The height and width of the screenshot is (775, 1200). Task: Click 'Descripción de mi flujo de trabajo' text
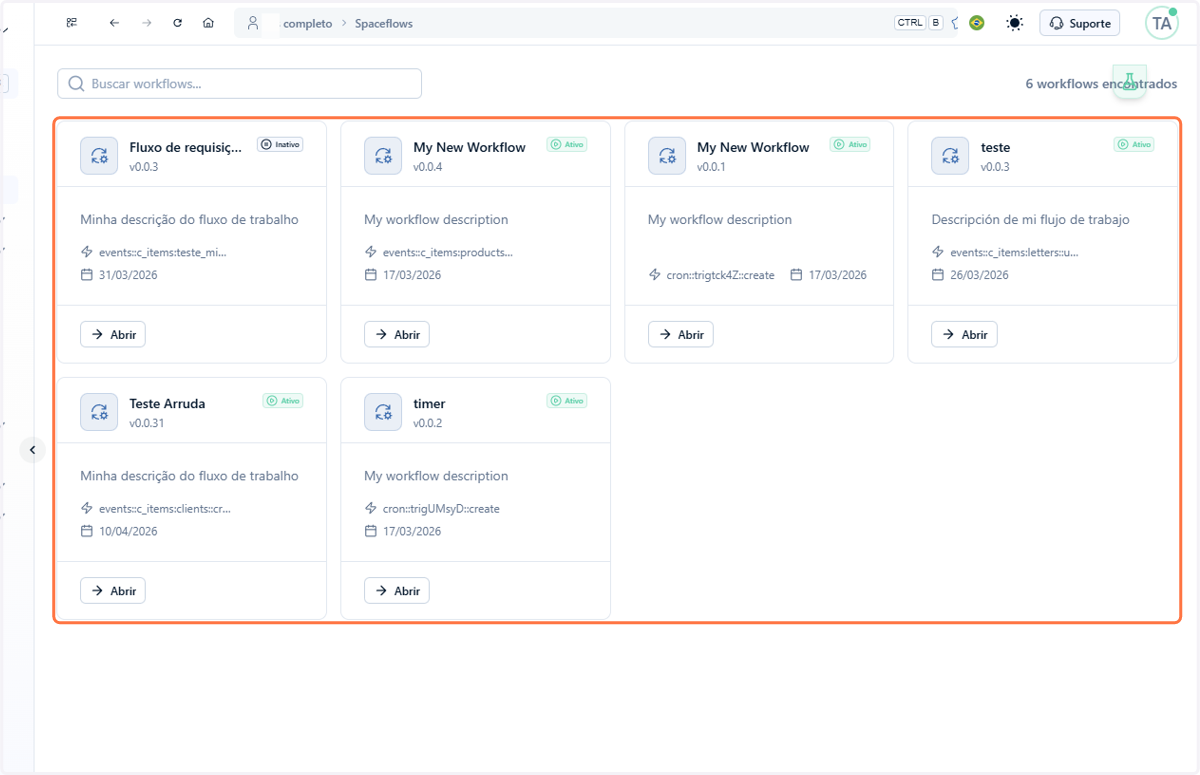tap(1030, 220)
